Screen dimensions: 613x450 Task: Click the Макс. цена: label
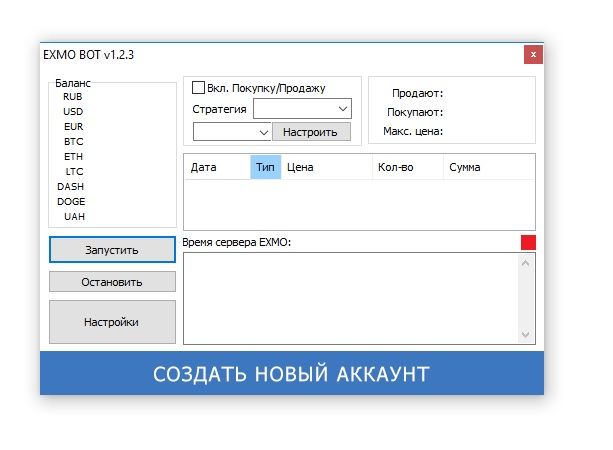[413, 131]
